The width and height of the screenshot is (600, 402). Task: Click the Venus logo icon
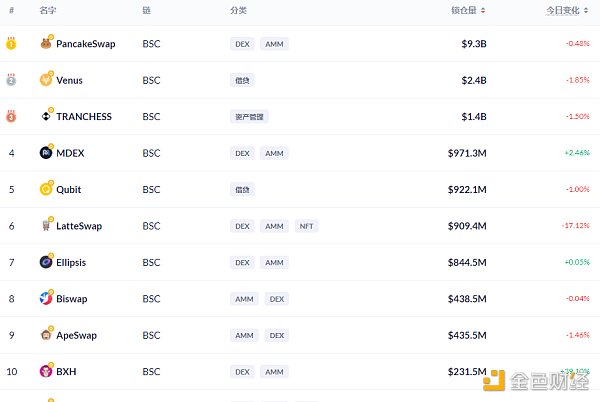46,80
